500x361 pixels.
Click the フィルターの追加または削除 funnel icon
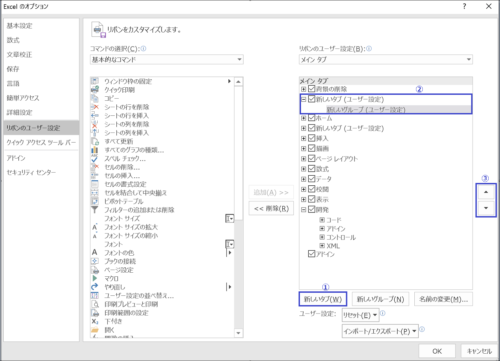click(95, 210)
